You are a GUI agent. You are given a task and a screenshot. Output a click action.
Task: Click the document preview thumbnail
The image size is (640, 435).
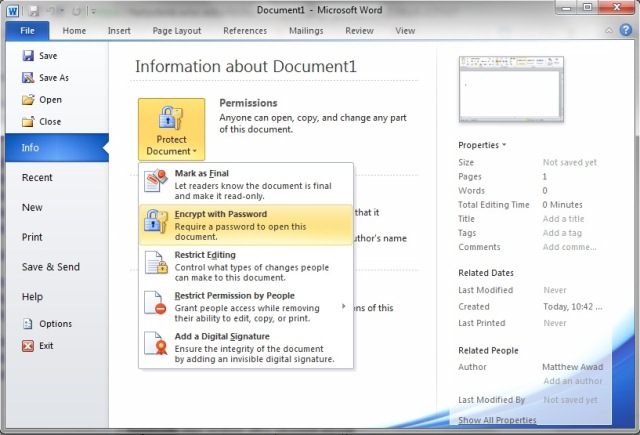click(x=511, y=89)
